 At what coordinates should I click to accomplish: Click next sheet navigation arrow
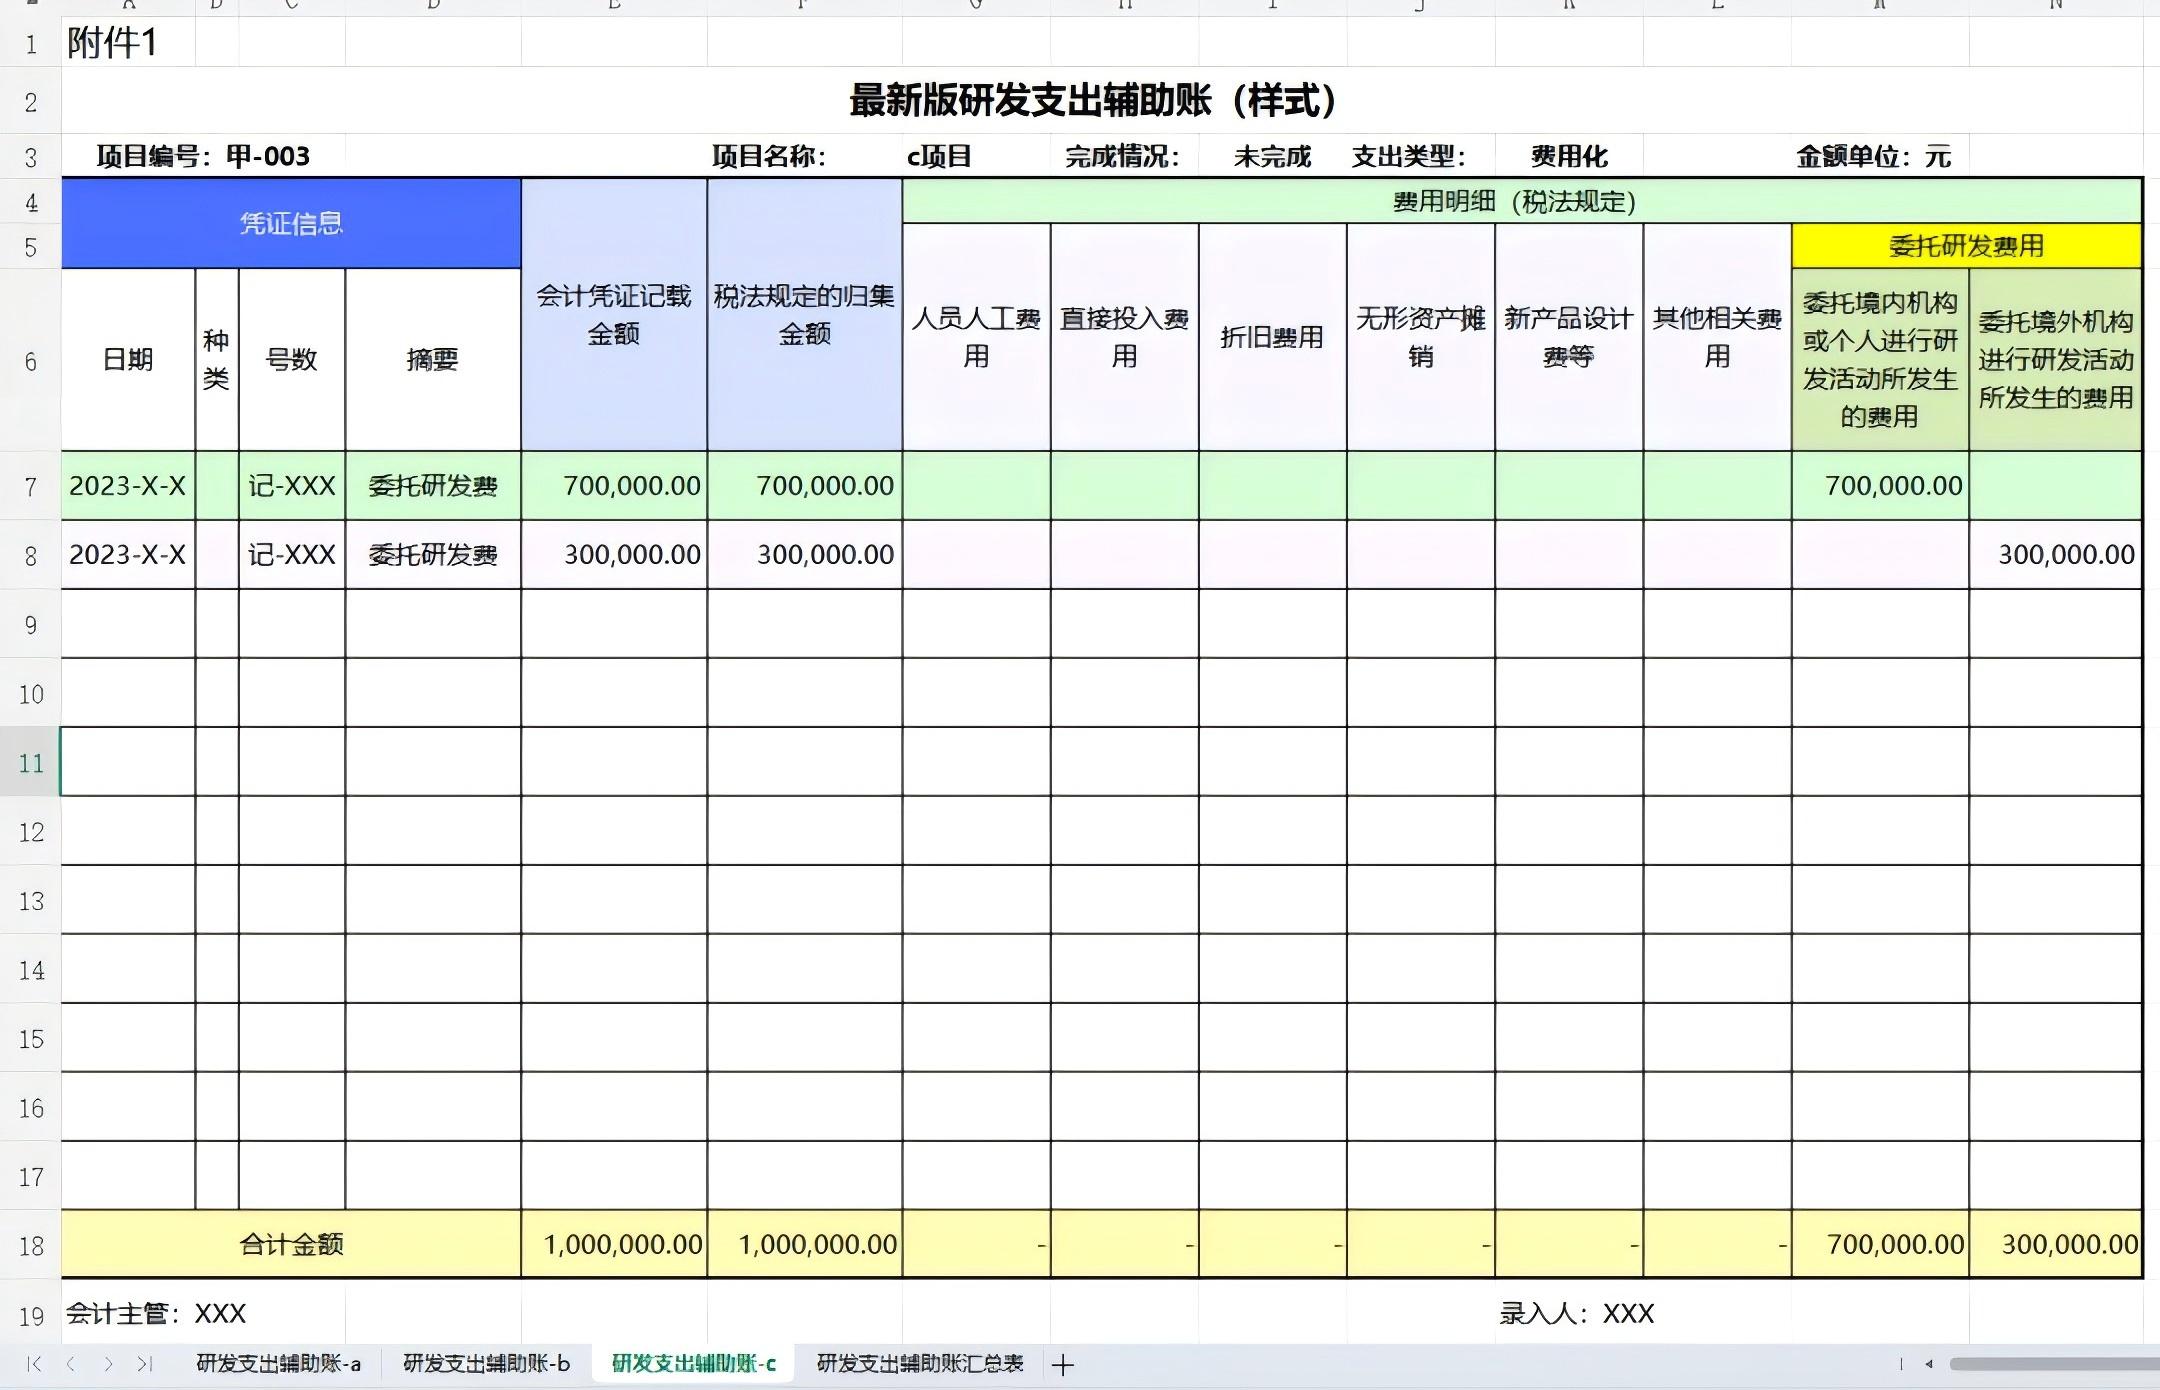(108, 1364)
